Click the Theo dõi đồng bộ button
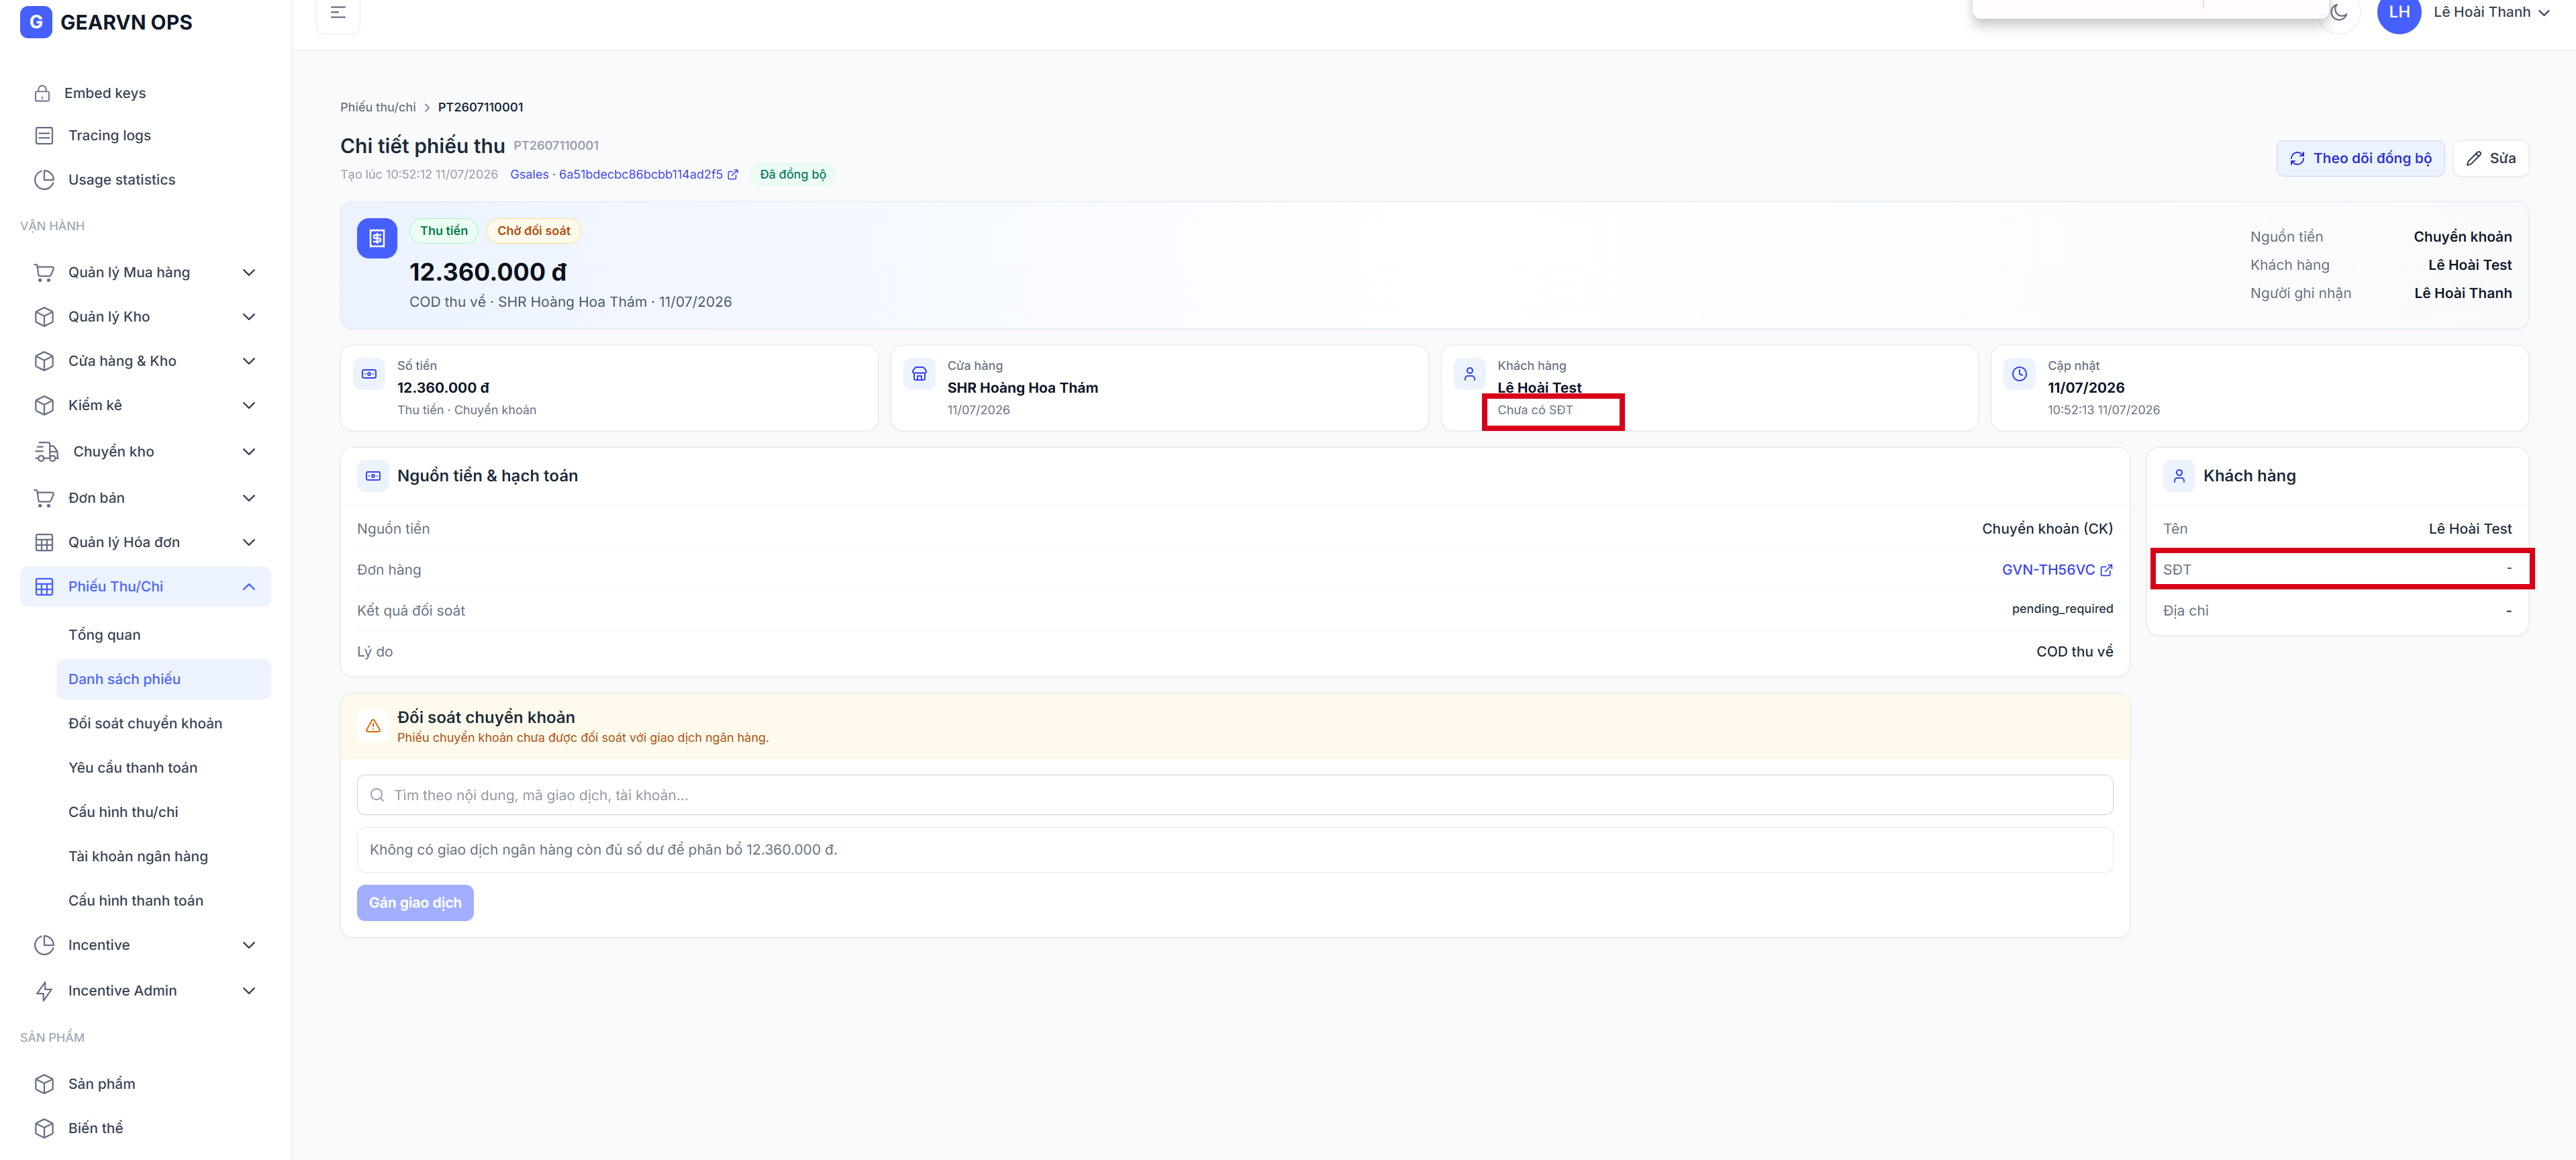 click(x=2360, y=158)
